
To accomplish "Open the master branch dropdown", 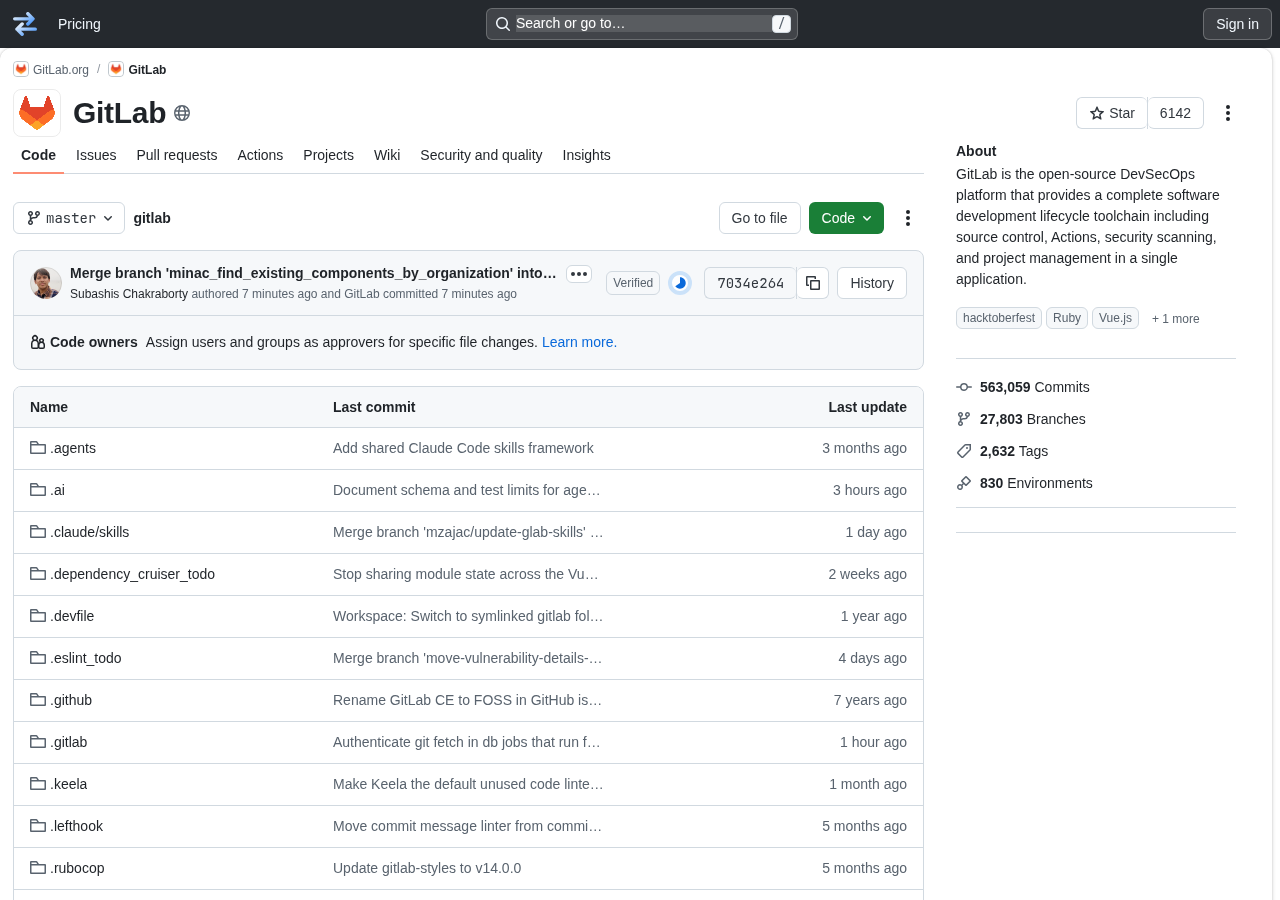I will (x=69, y=218).
